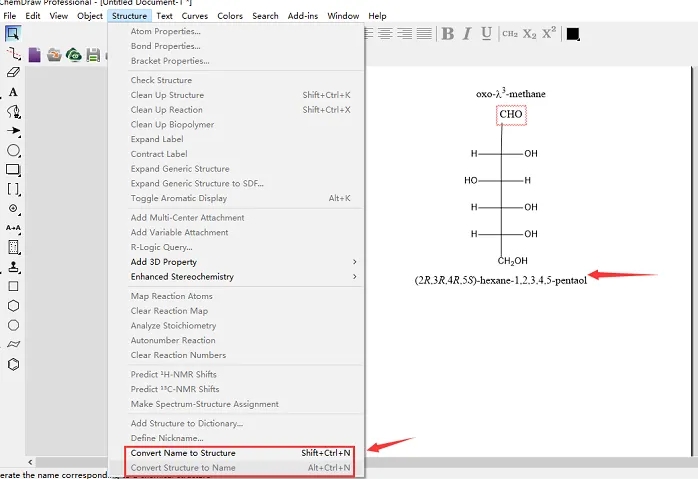Open the black color swatch

pyautogui.click(x=573, y=34)
